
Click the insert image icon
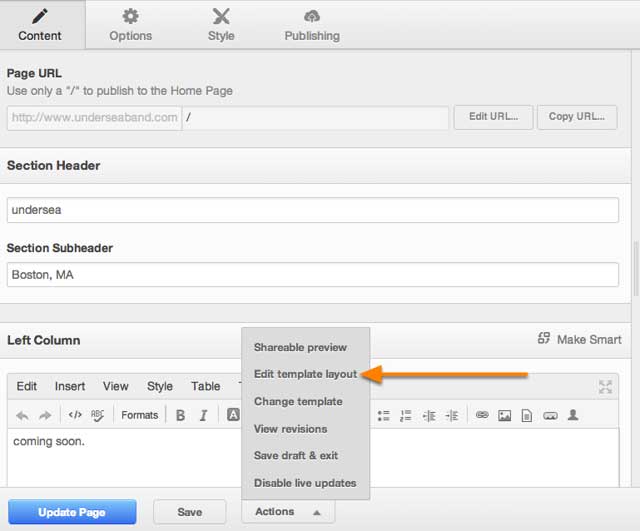click(504, 415)
